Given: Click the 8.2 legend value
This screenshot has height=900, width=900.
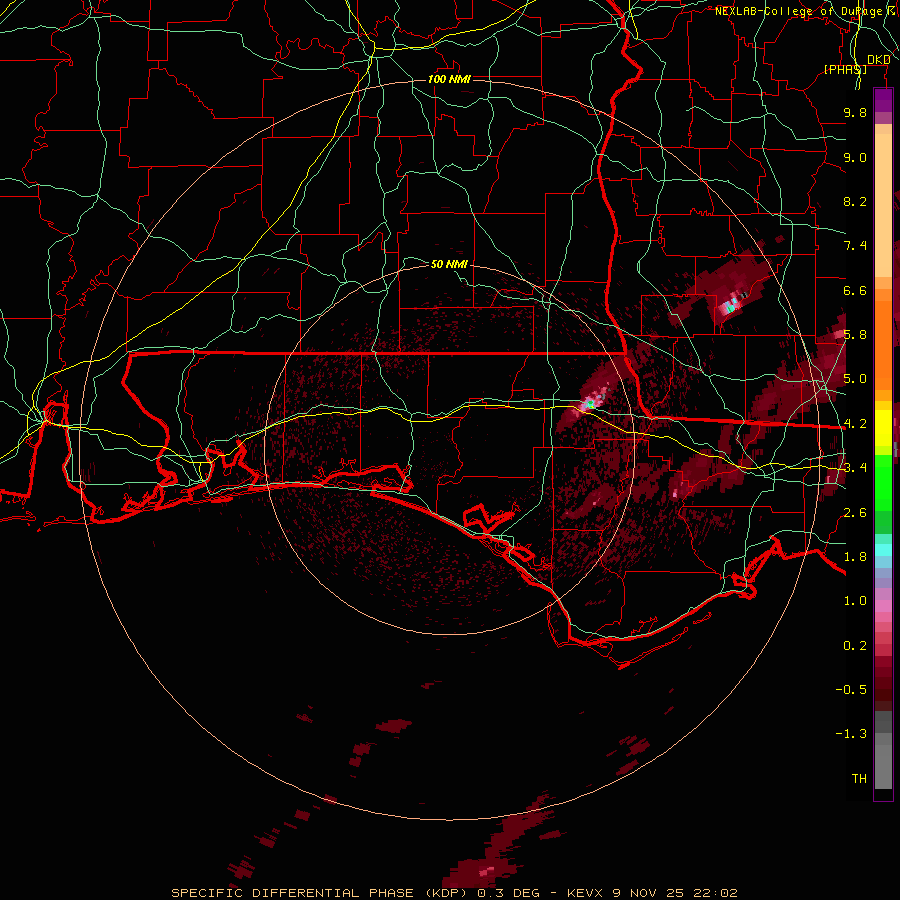Looking at the screenshot, I should pyautogui.click(x=855, y=201).
